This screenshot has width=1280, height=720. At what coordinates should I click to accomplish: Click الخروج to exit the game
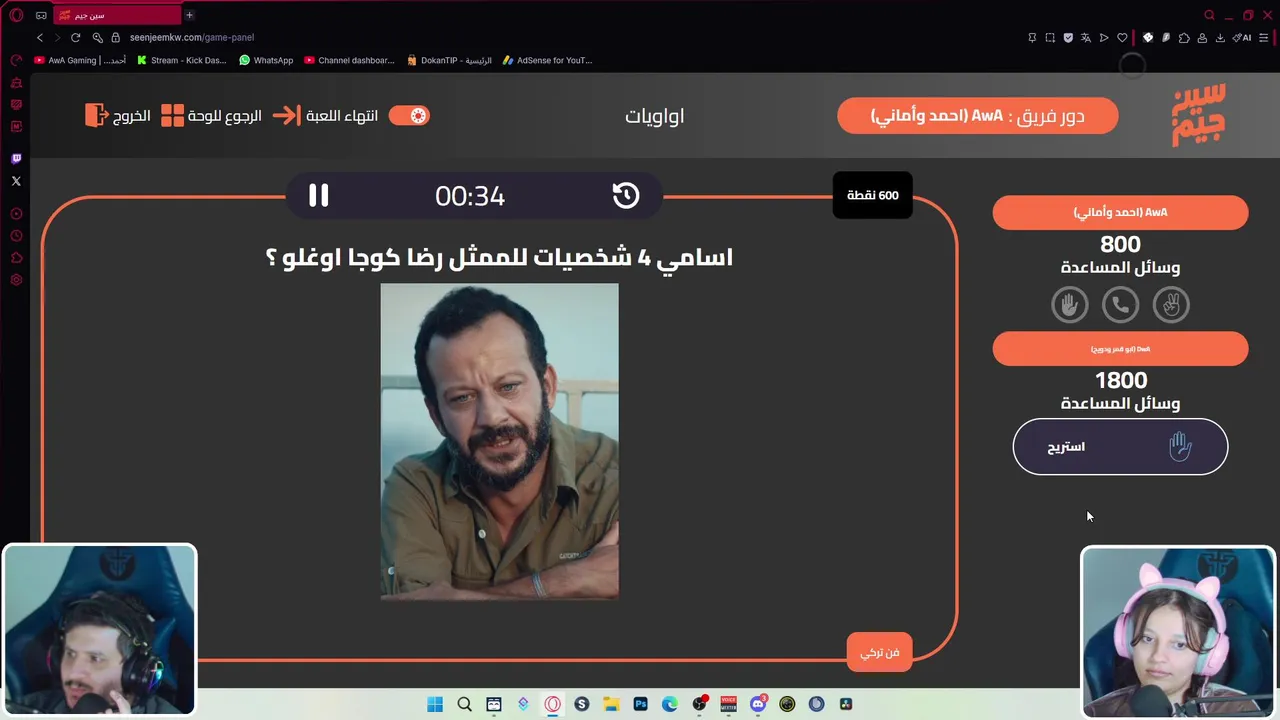pyautogui.click(x=118, y=115)
